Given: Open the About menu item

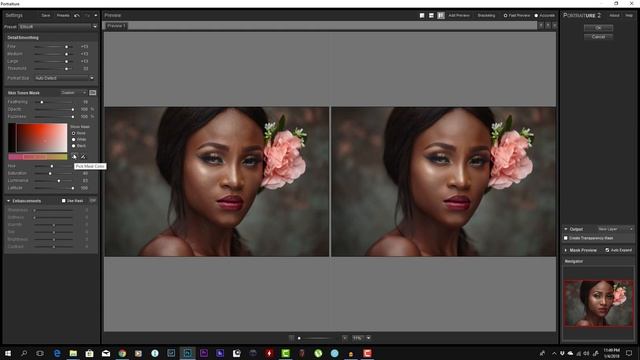Looking at the screenshot, I should pos(614,16).
